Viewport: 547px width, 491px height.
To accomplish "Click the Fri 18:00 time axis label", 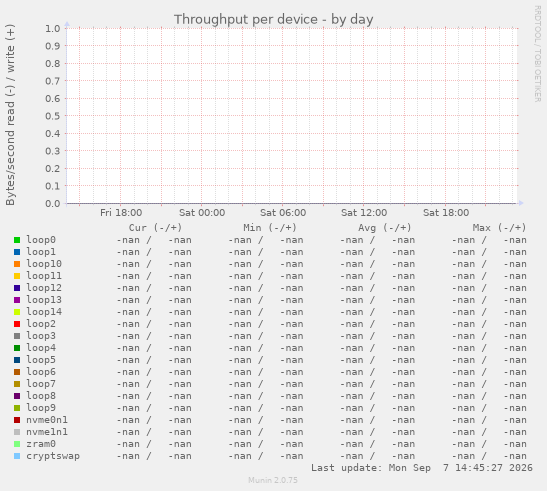I will [121, 213].
